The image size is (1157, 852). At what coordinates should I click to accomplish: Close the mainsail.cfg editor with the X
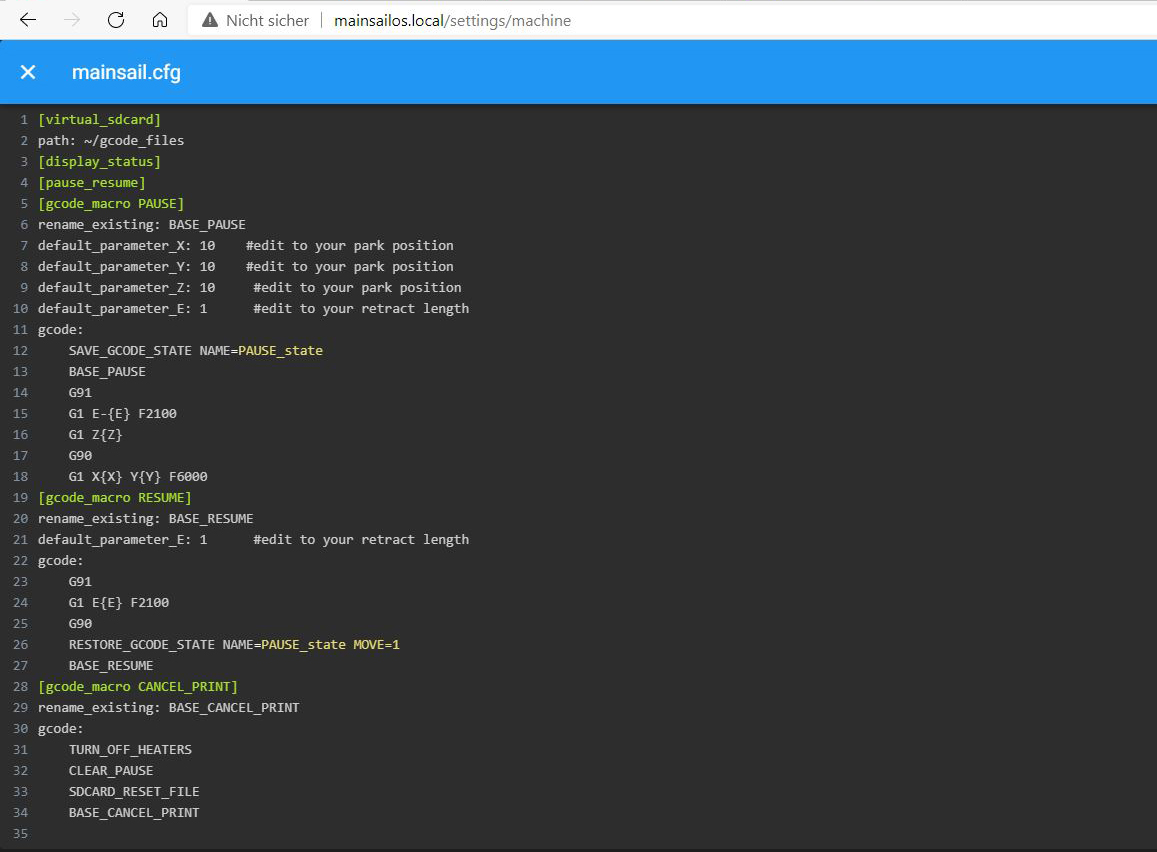coord(28,72)
